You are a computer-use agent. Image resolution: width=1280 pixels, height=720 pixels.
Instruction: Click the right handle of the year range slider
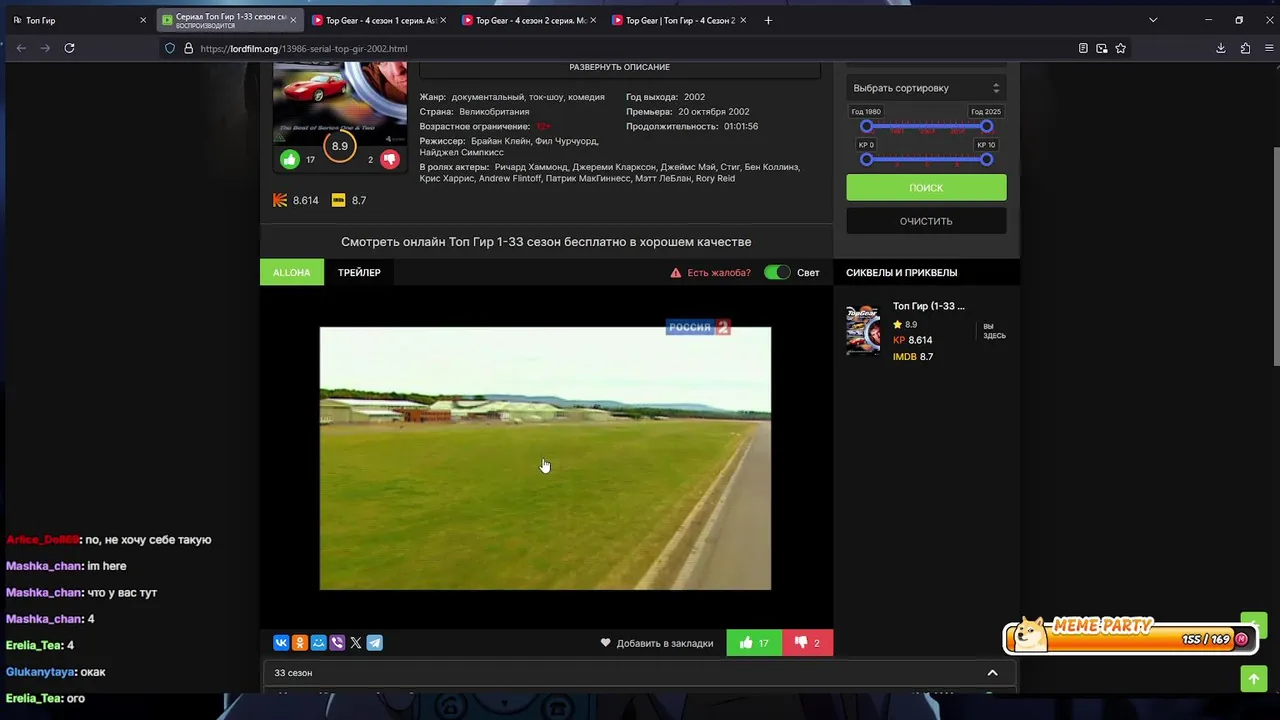(x=987, y=126)
